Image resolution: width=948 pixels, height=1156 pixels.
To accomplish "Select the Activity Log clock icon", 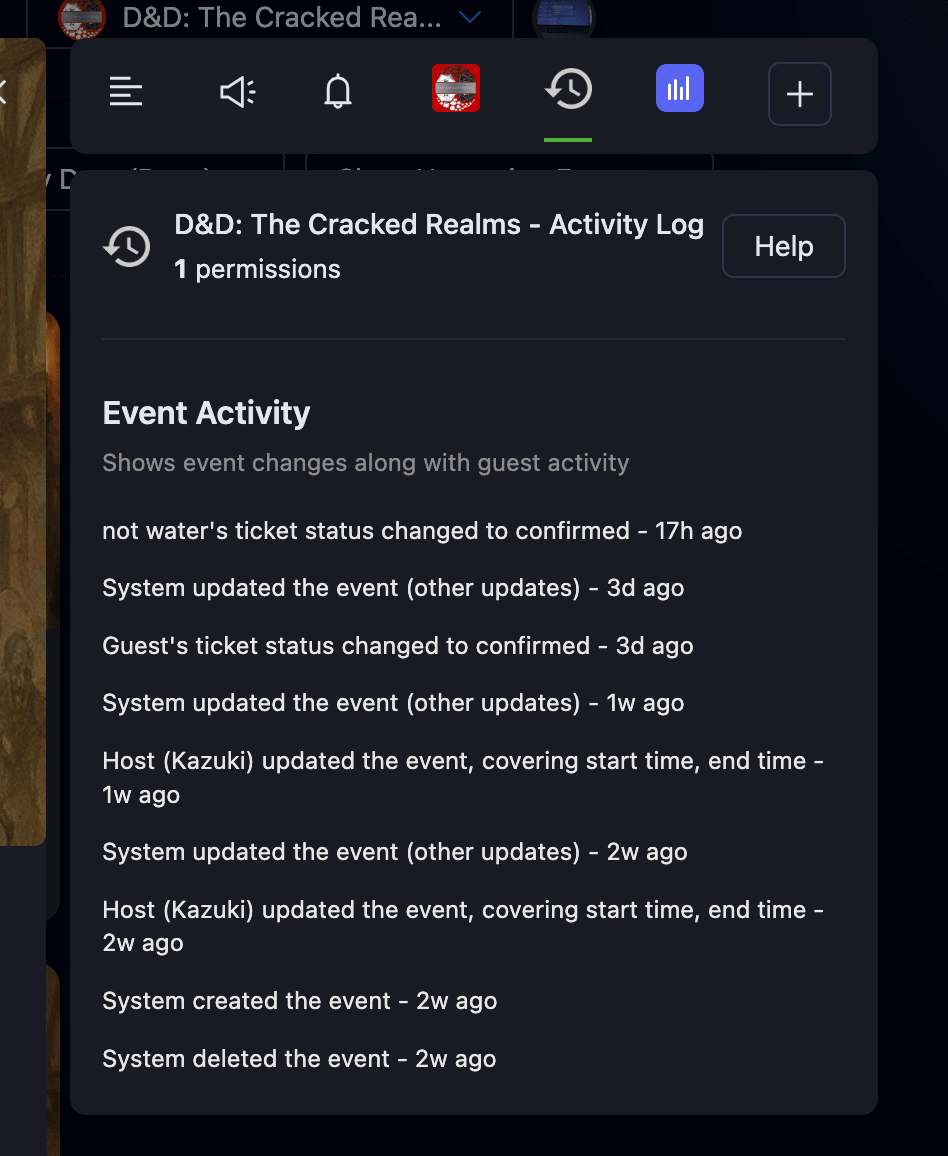I will [569, 90].
